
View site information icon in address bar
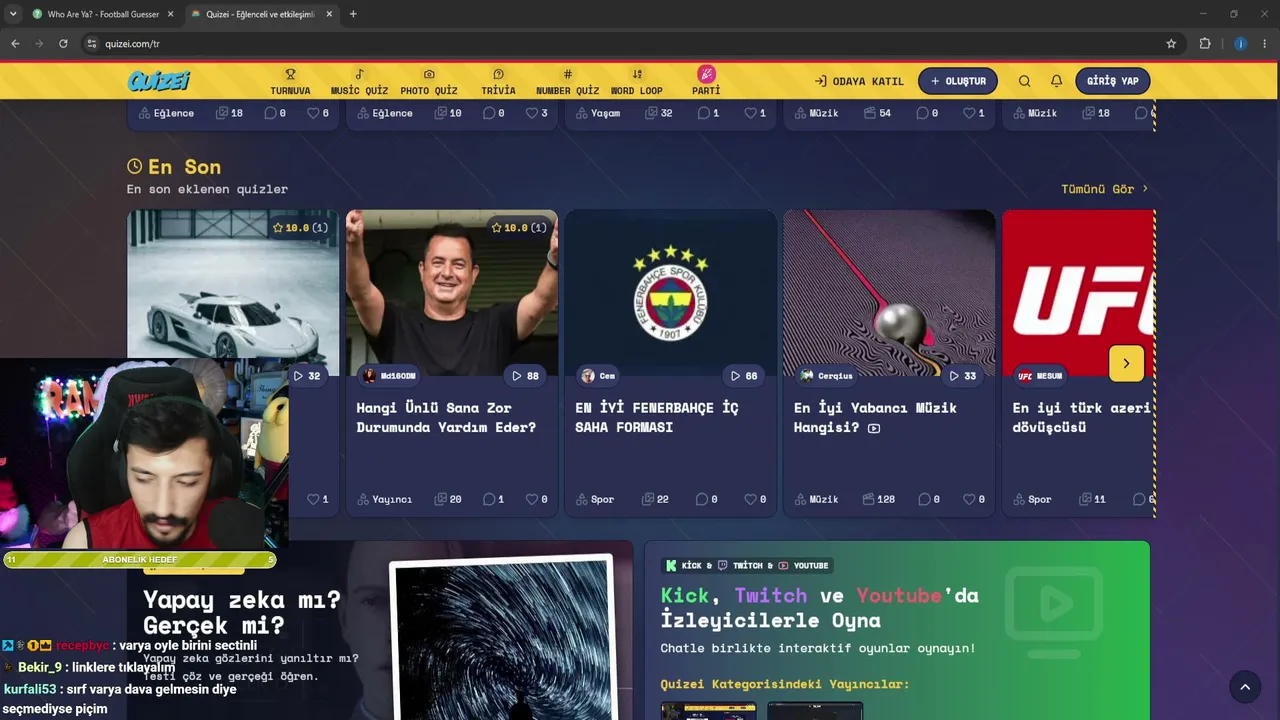[x=92, y=44]
